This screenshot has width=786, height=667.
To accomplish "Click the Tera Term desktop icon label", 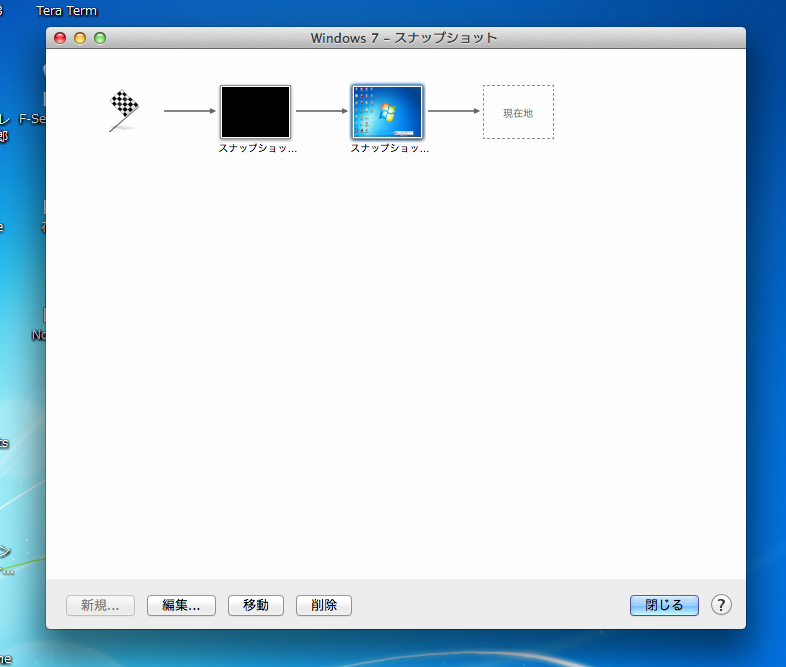I will [67, 11].
